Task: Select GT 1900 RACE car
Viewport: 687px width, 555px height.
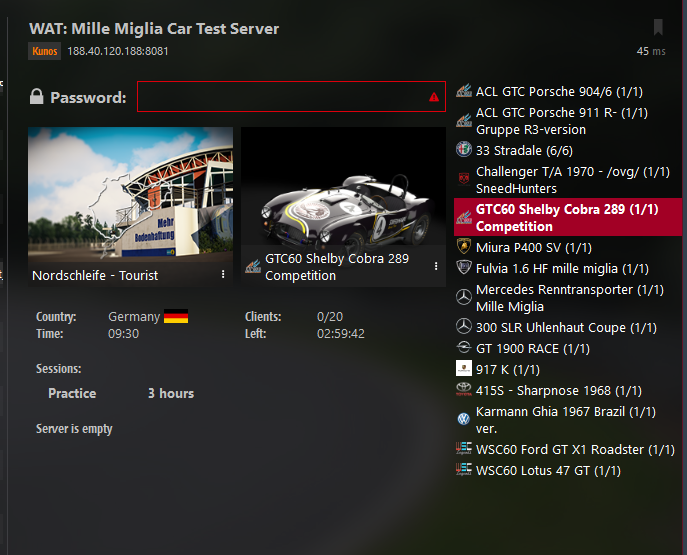Action: pyautogui.click(x=568, y=348)
